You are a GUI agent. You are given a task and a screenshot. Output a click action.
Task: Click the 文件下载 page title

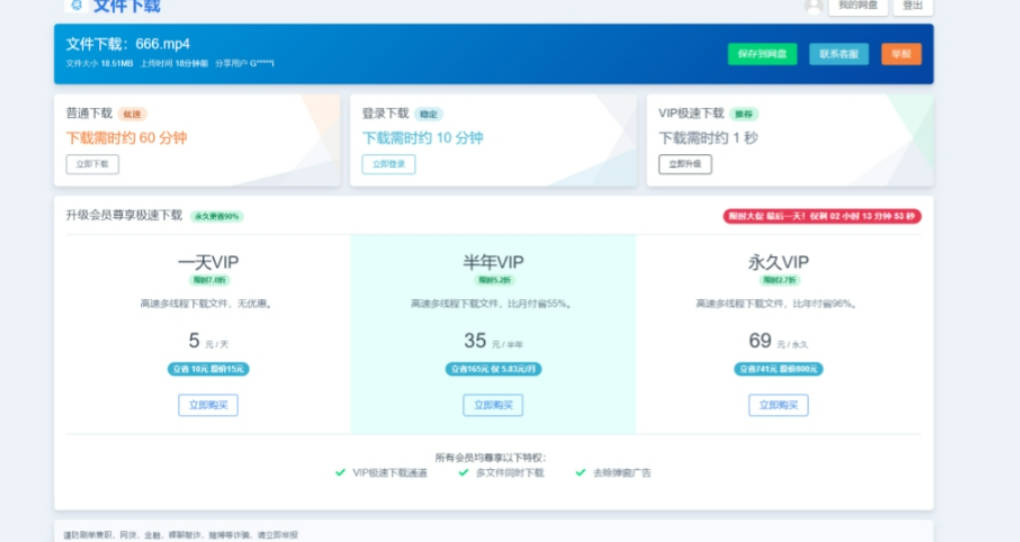[127, 7]
